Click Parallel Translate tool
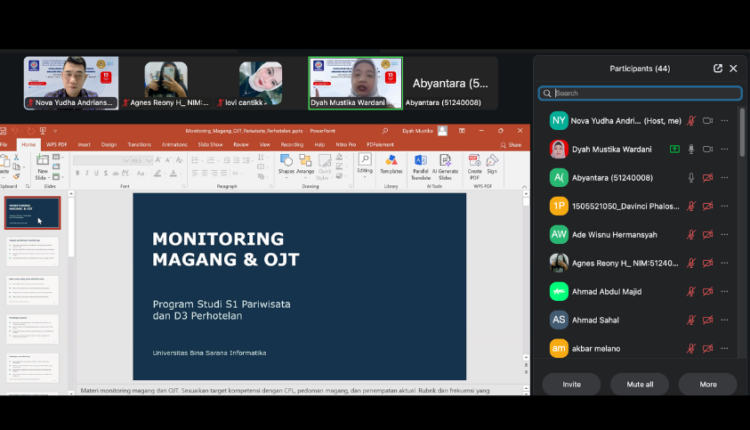750x430 pixels. (420, 167)
